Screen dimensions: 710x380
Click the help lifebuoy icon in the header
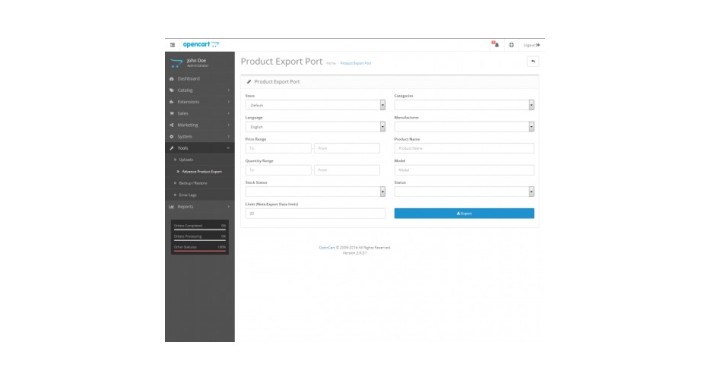pyautogui.click(x=511, y=45)
